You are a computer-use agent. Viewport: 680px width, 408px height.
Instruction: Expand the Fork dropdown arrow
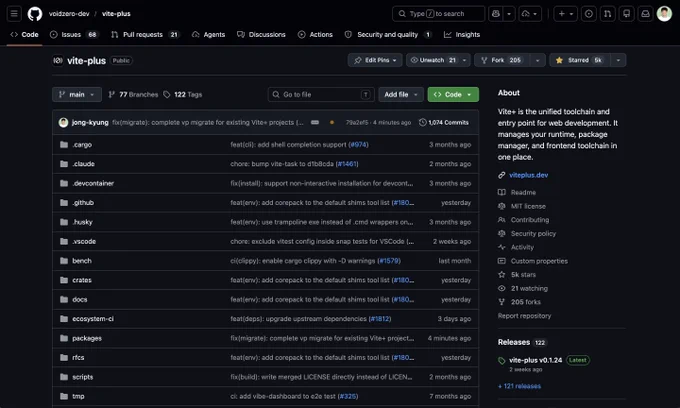tap(538, 60)
